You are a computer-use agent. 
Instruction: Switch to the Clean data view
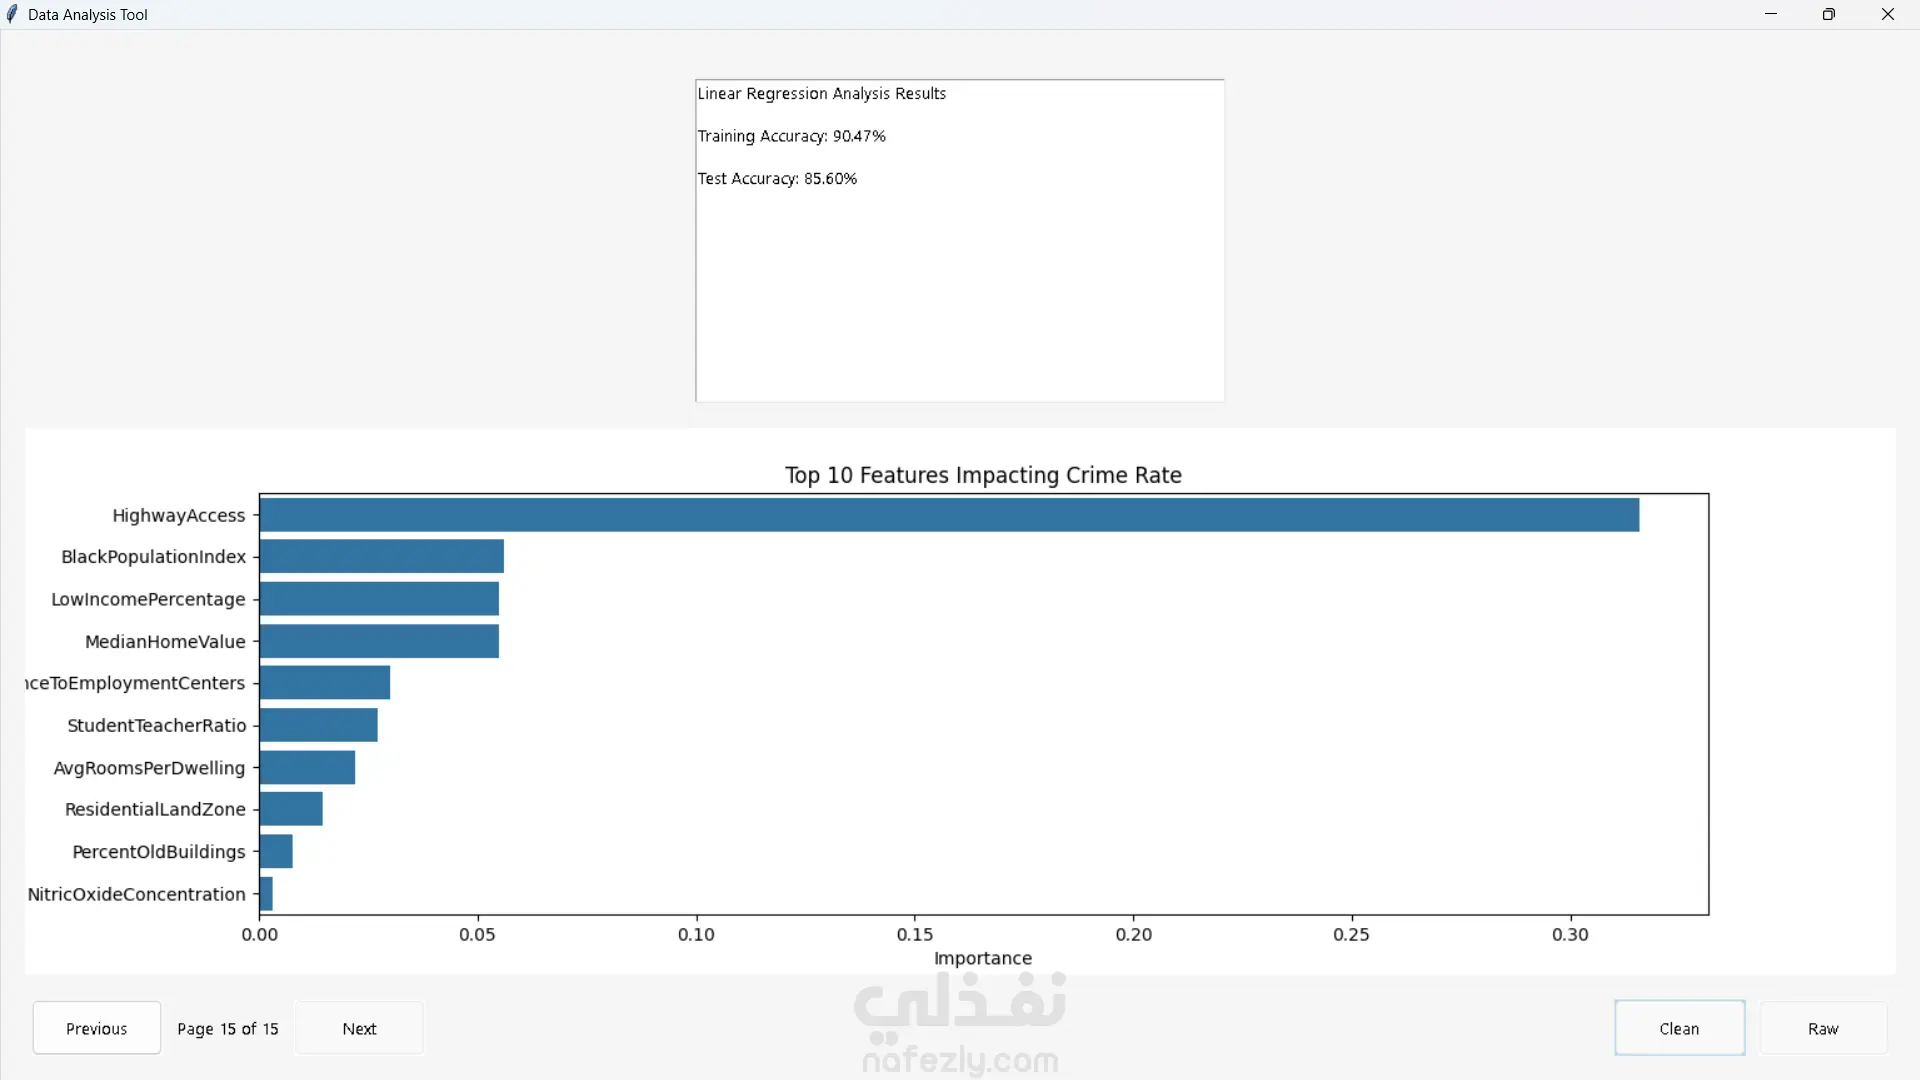[1679, 1028]
